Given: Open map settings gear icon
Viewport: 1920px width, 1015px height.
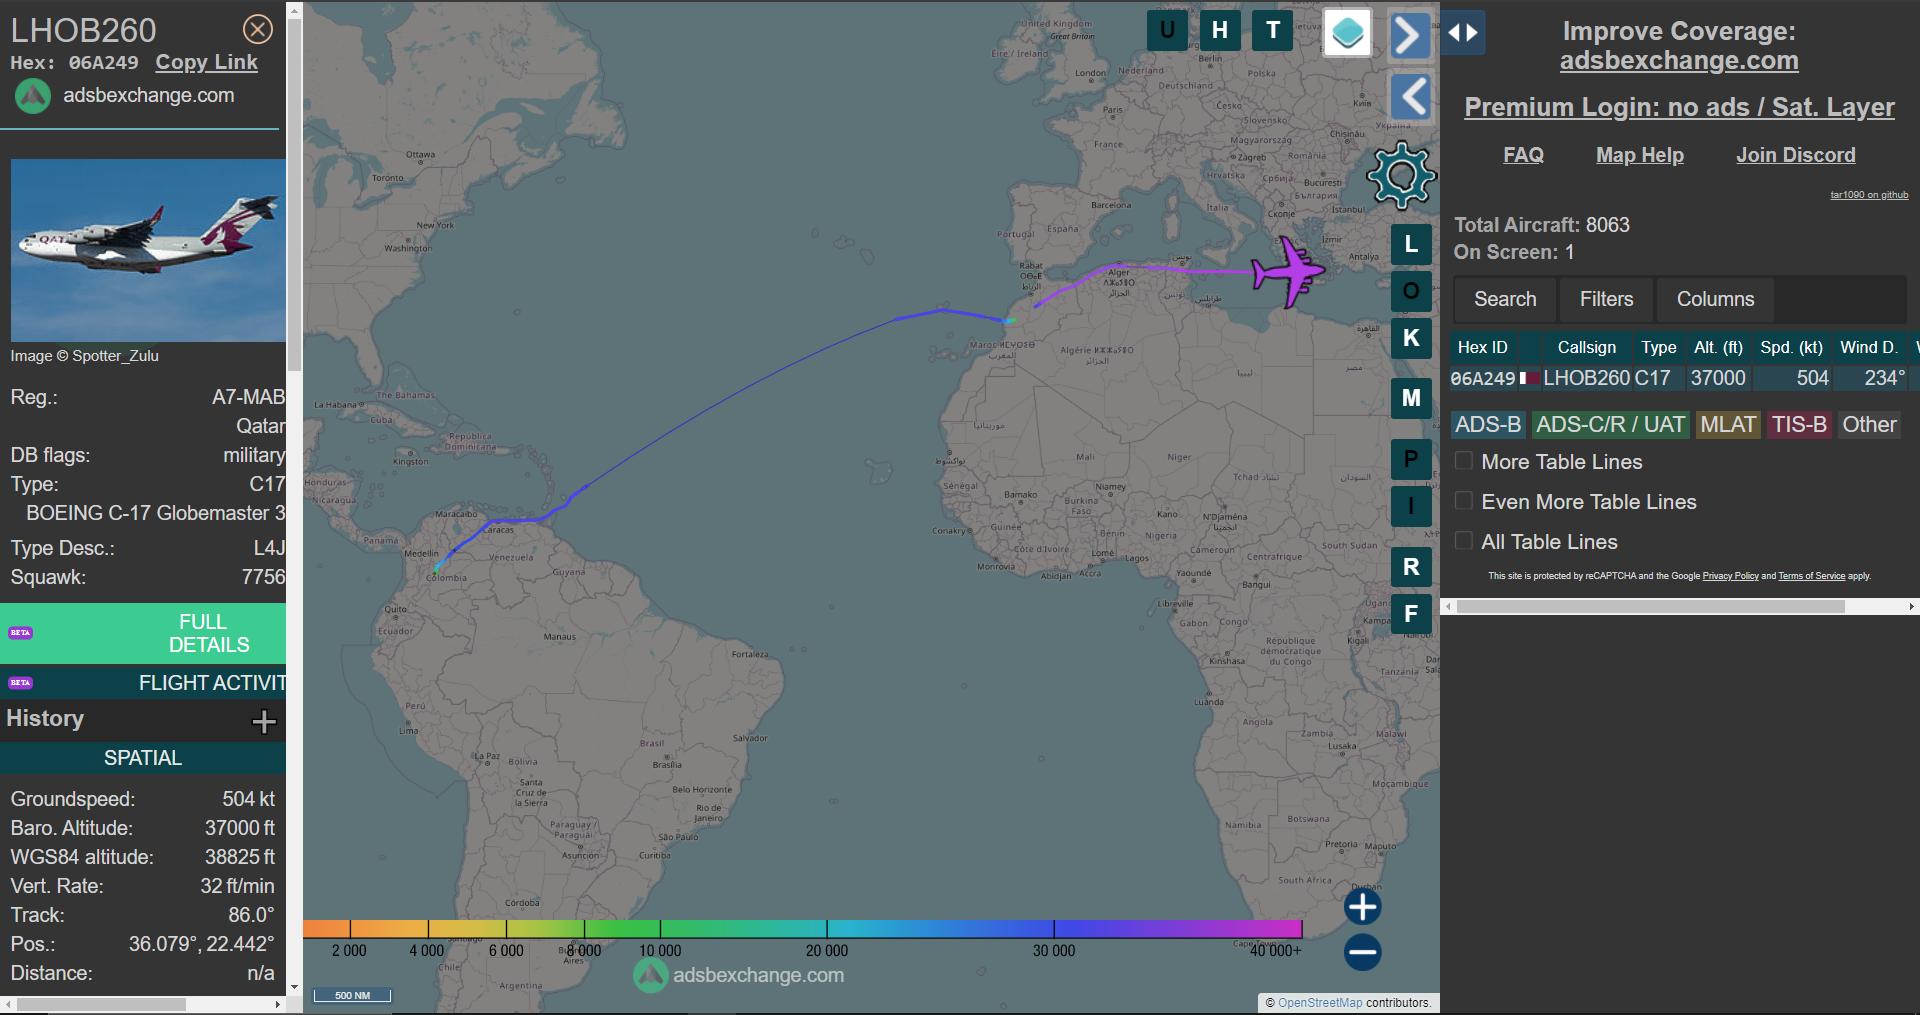Looking at the screenshot, I should pyautogui.click(x=1401, y=175).
